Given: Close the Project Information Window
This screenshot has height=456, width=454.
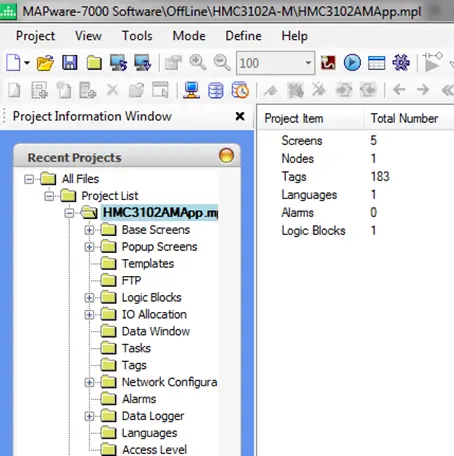Looking at the screenshot, I should [240, 116].
